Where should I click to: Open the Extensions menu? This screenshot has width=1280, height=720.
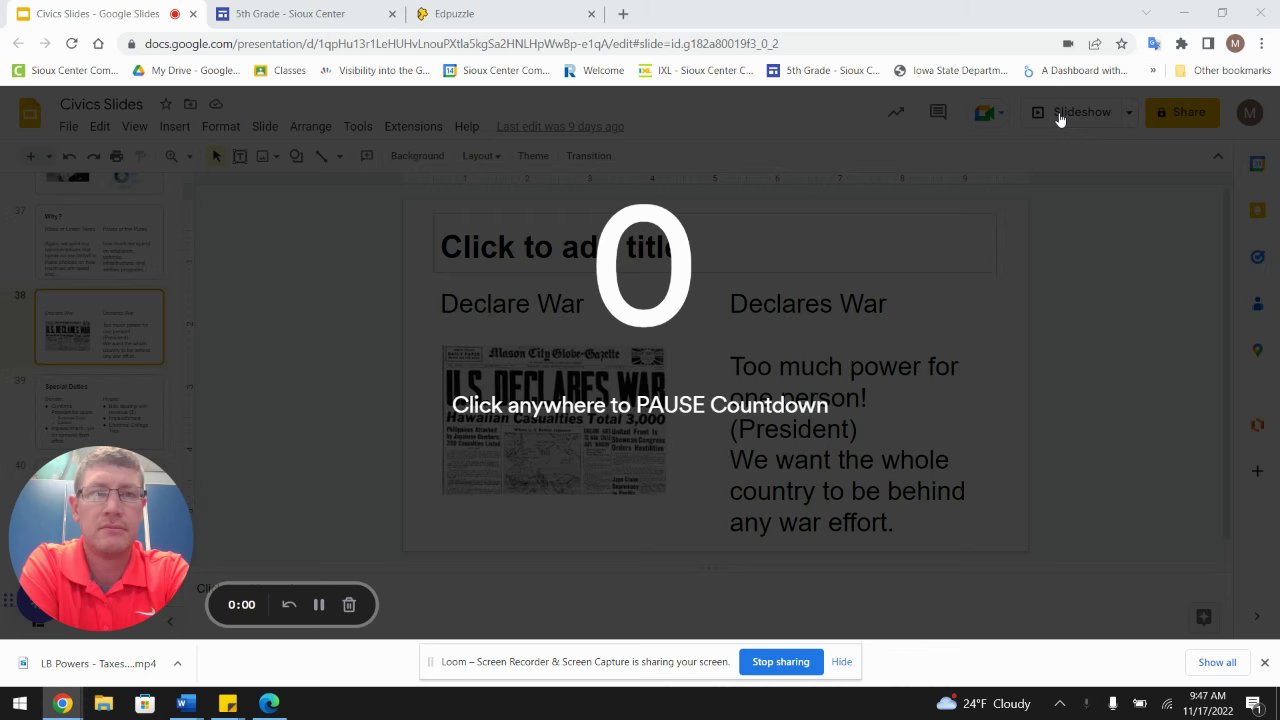pos(413,127)
